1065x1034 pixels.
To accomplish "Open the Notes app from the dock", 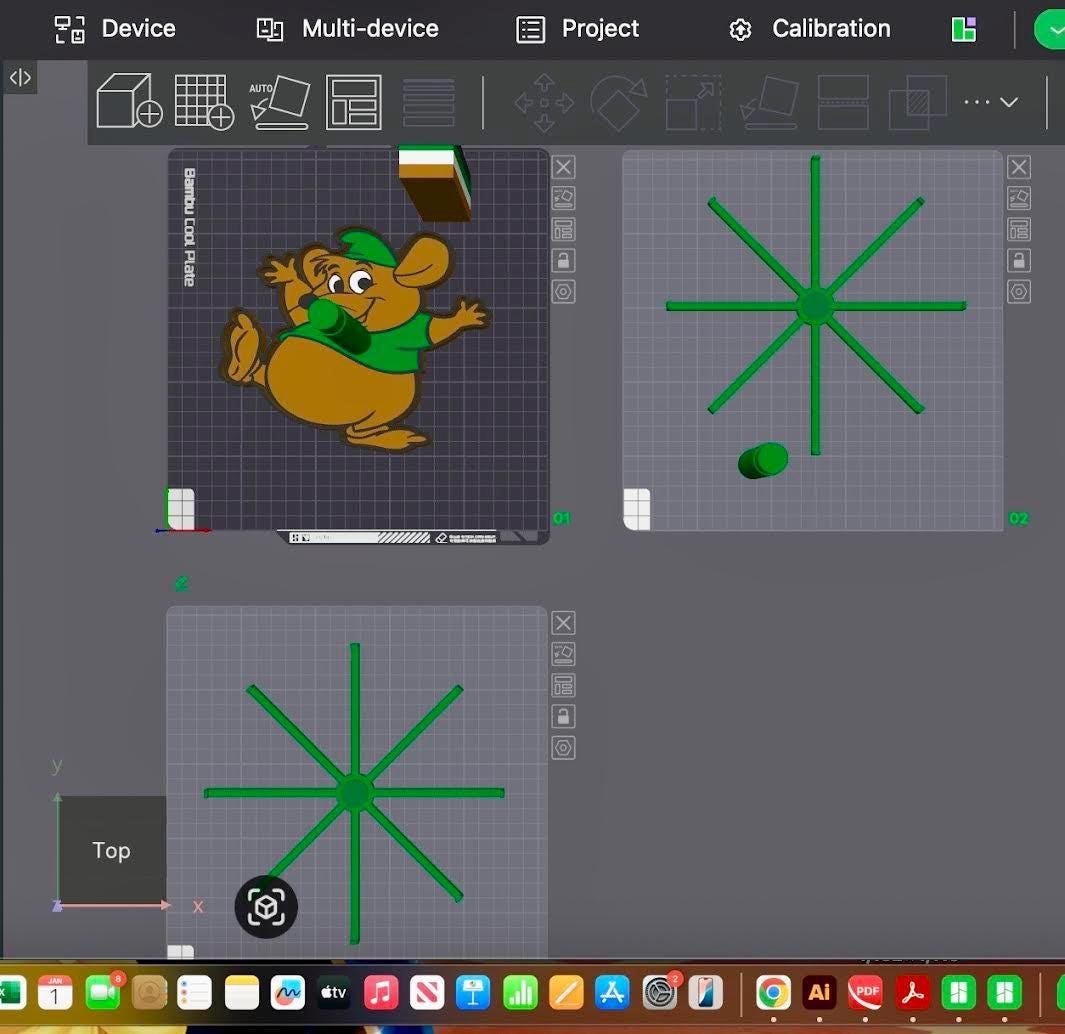I will click(242, 993).
